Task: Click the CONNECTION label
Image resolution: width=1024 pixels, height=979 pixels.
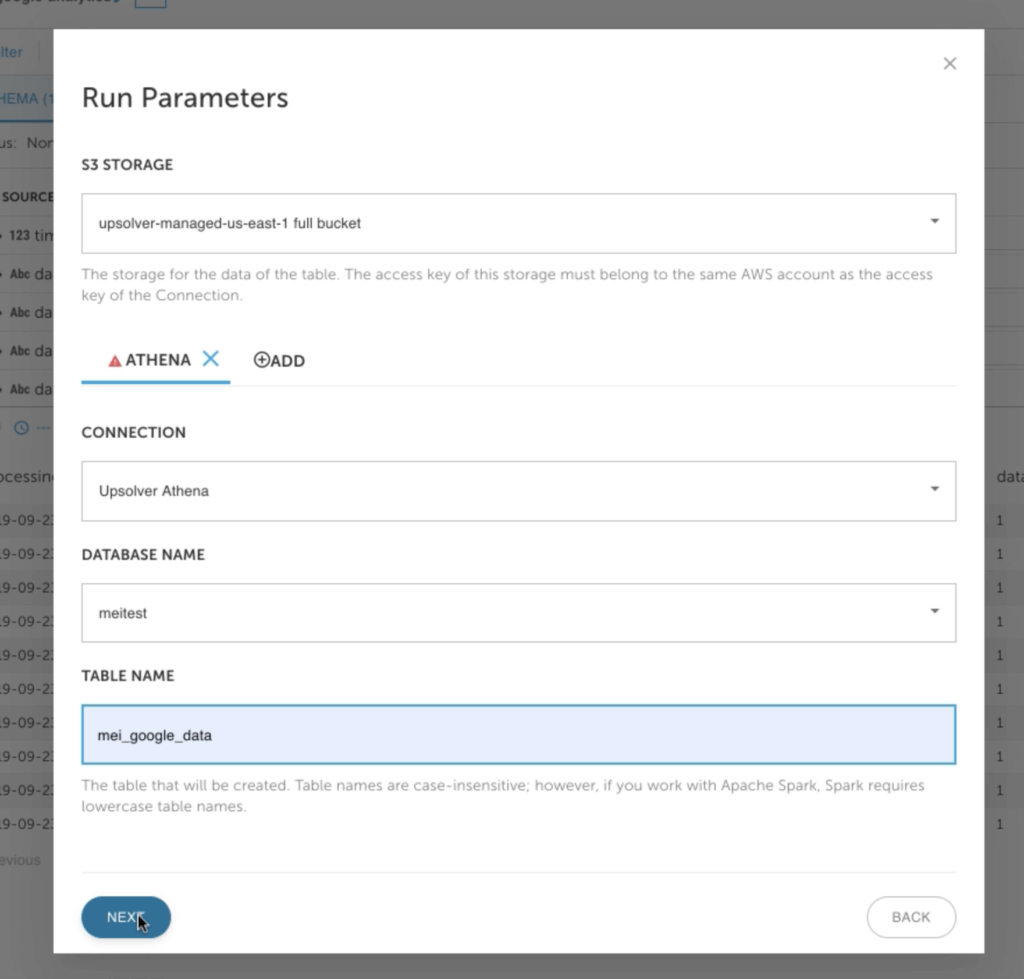Action: (x=134, y=432)
